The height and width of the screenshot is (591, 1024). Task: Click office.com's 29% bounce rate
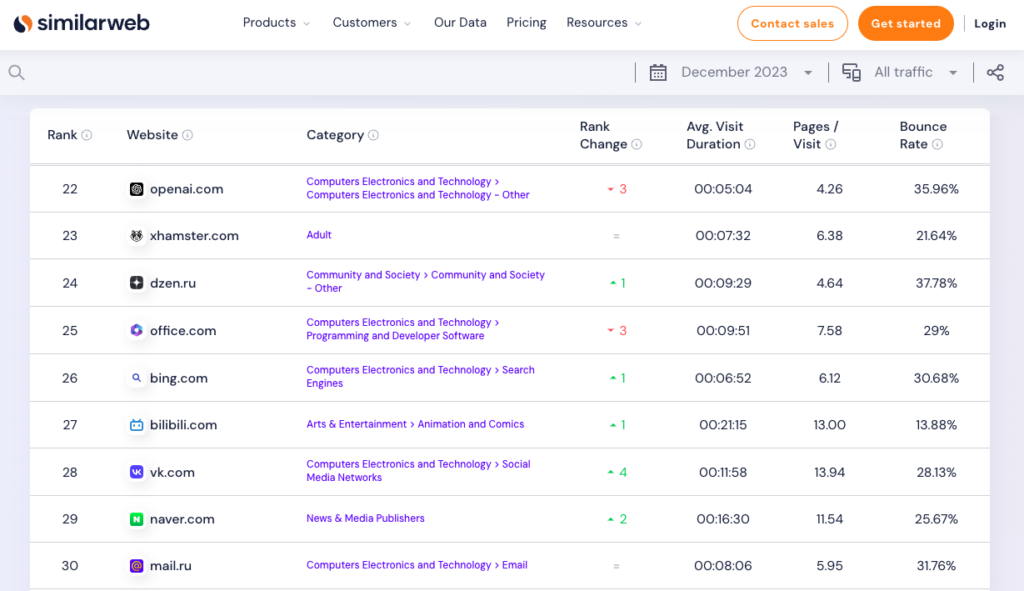tap(936, 330)
